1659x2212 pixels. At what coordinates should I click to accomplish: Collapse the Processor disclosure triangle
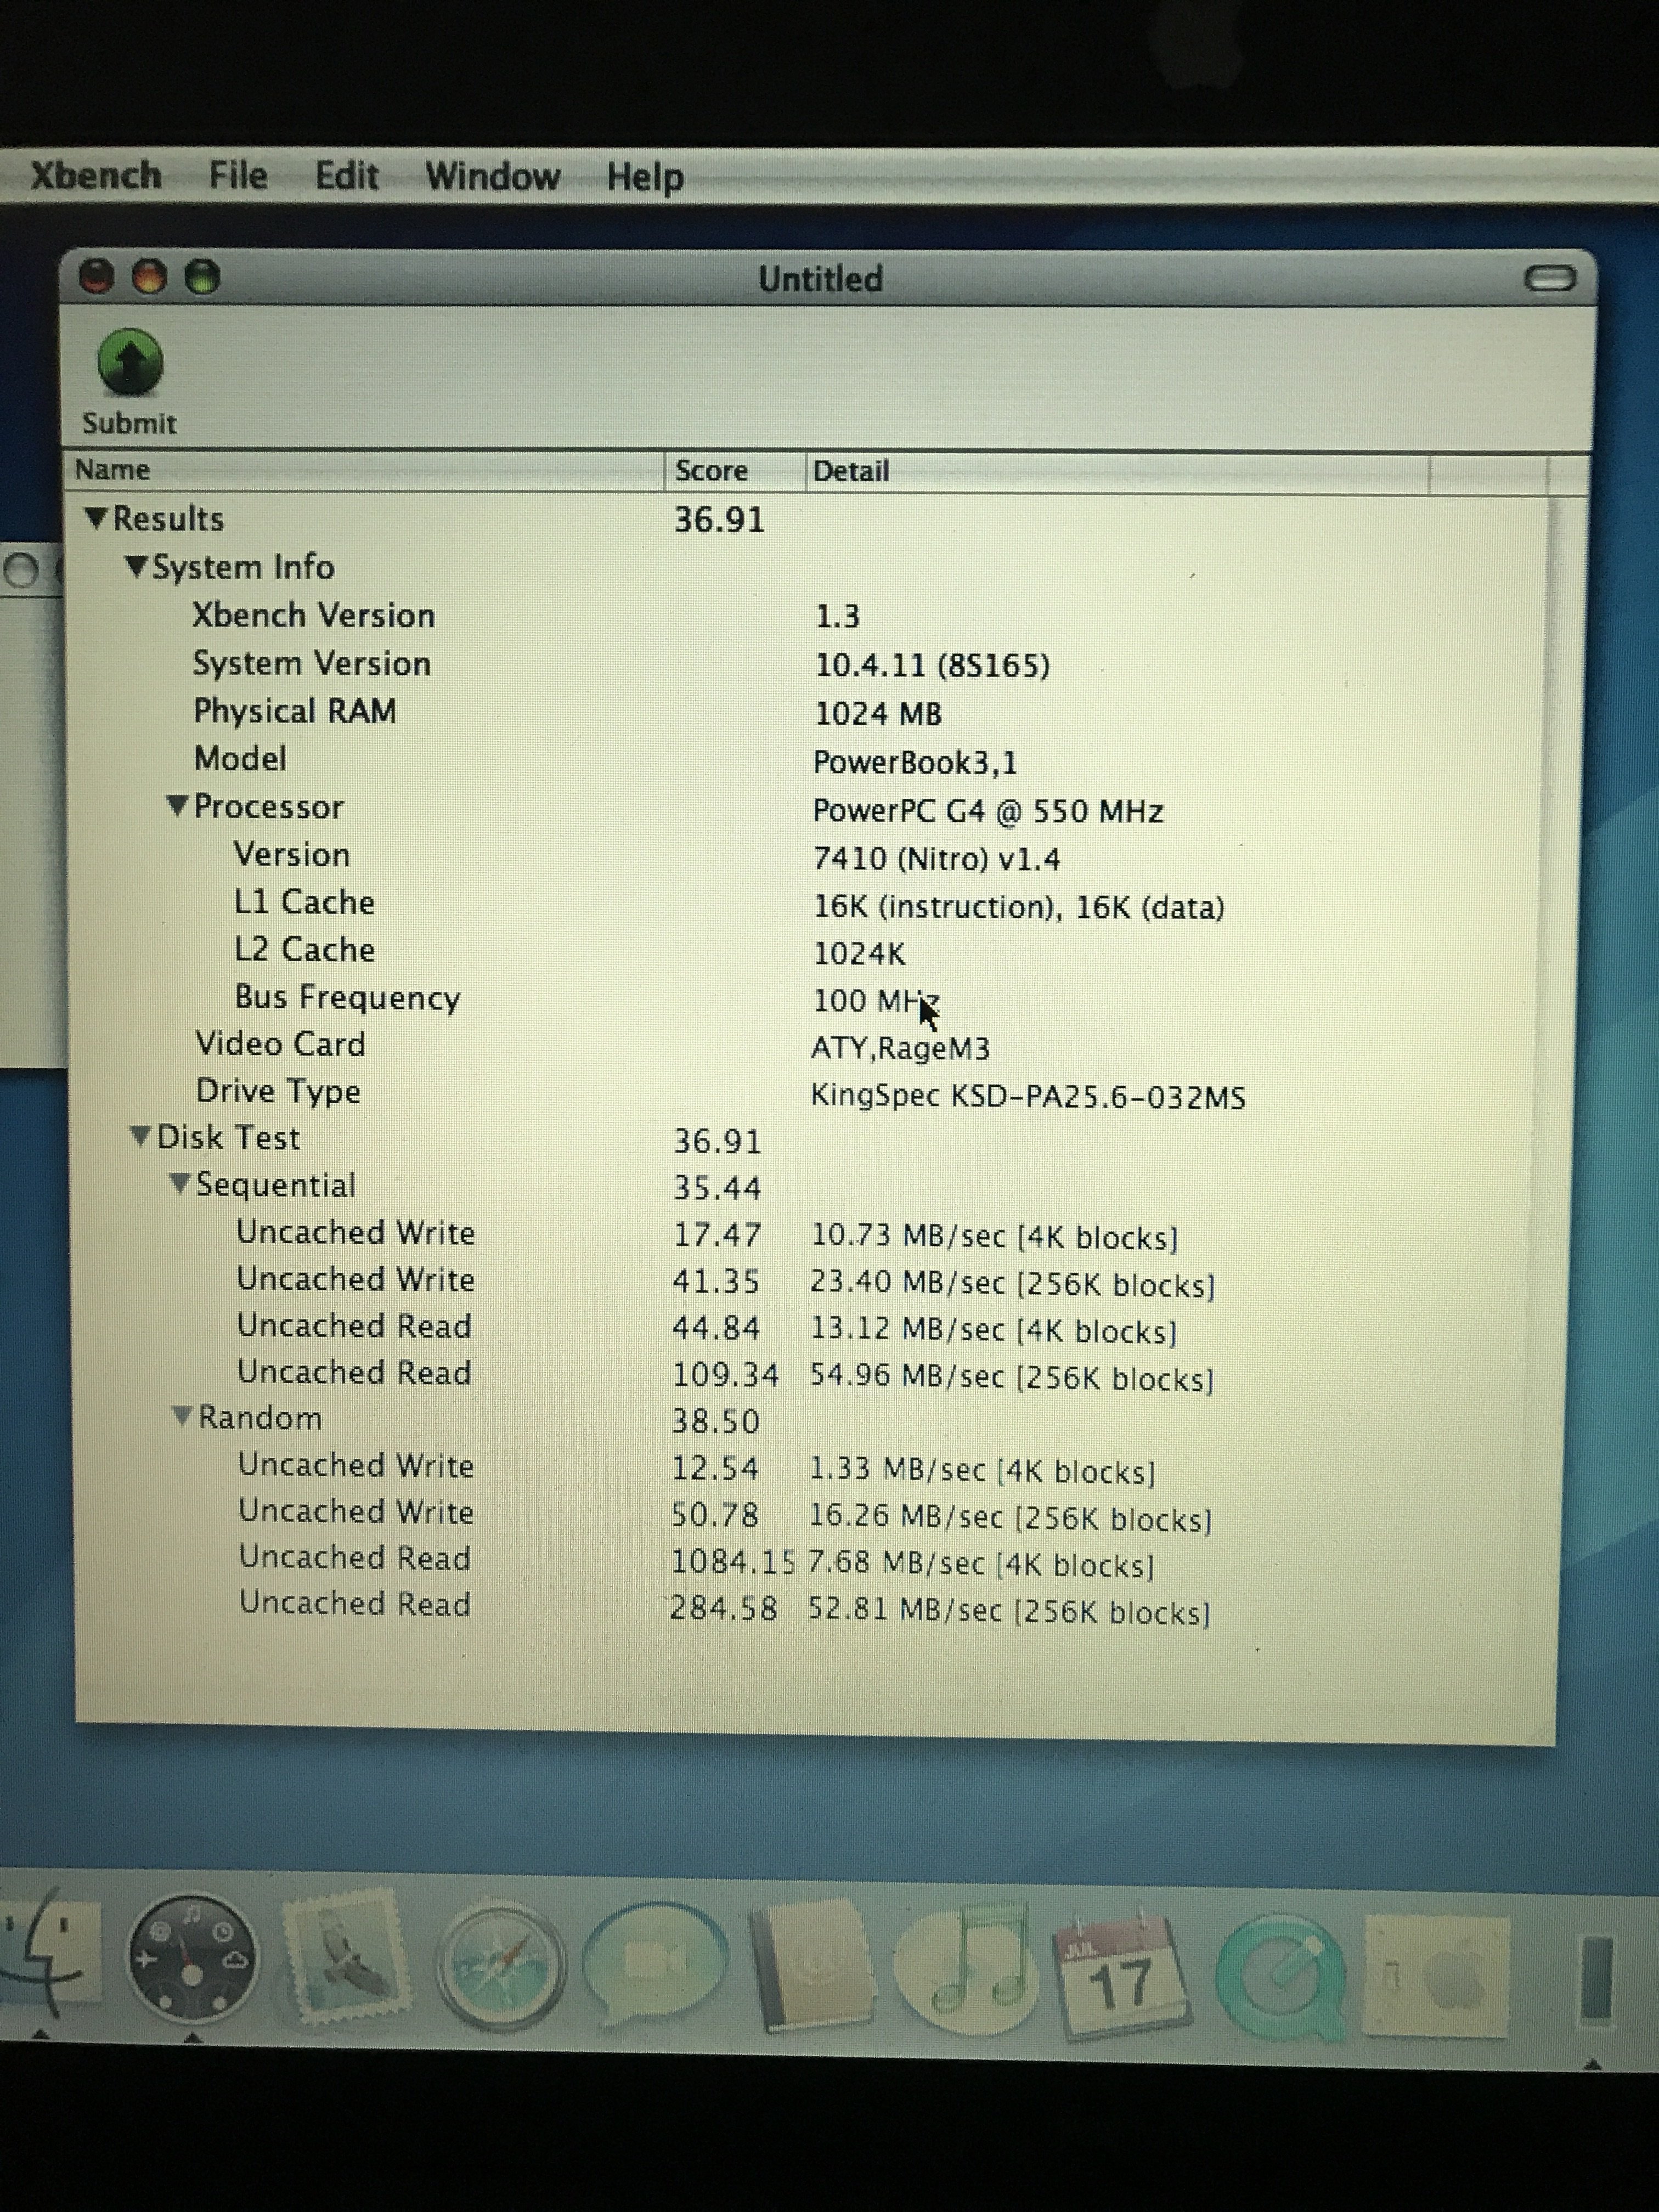[x=177, y=805]
